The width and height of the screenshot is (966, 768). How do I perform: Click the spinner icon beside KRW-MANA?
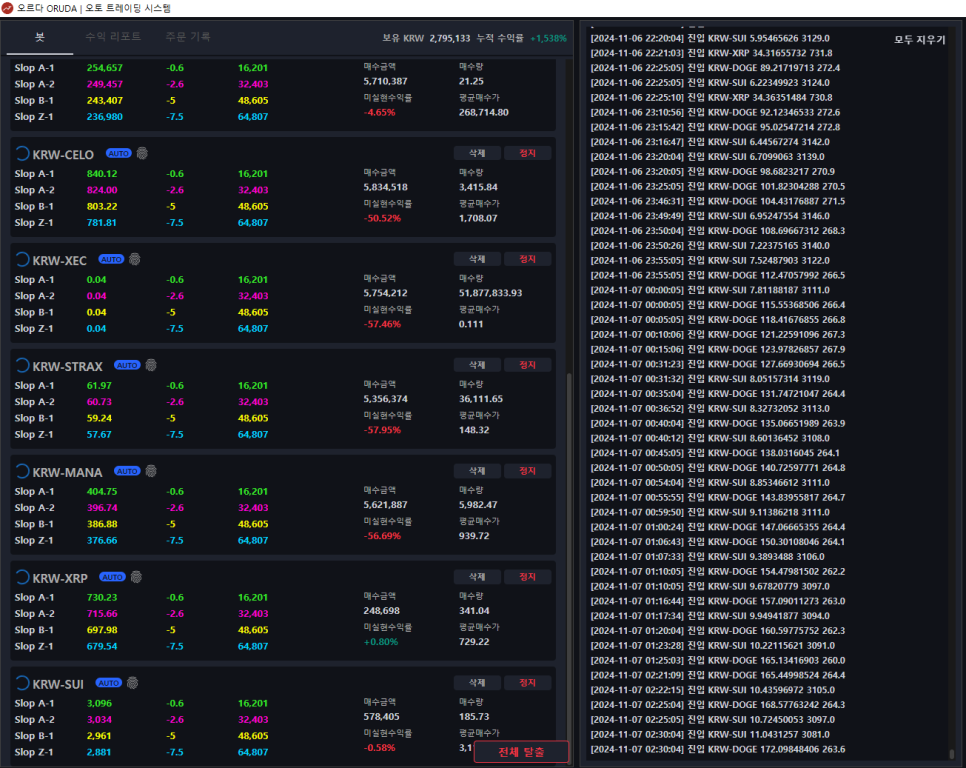[x=22, y=472]
